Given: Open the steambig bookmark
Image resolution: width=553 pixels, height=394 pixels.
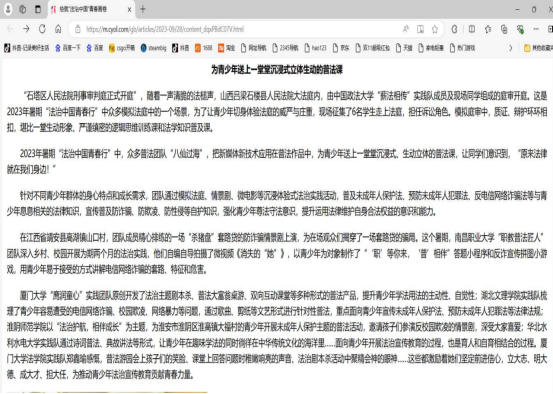Looking at the screenshot, I should pyautogui.click(x=153, y=48).
